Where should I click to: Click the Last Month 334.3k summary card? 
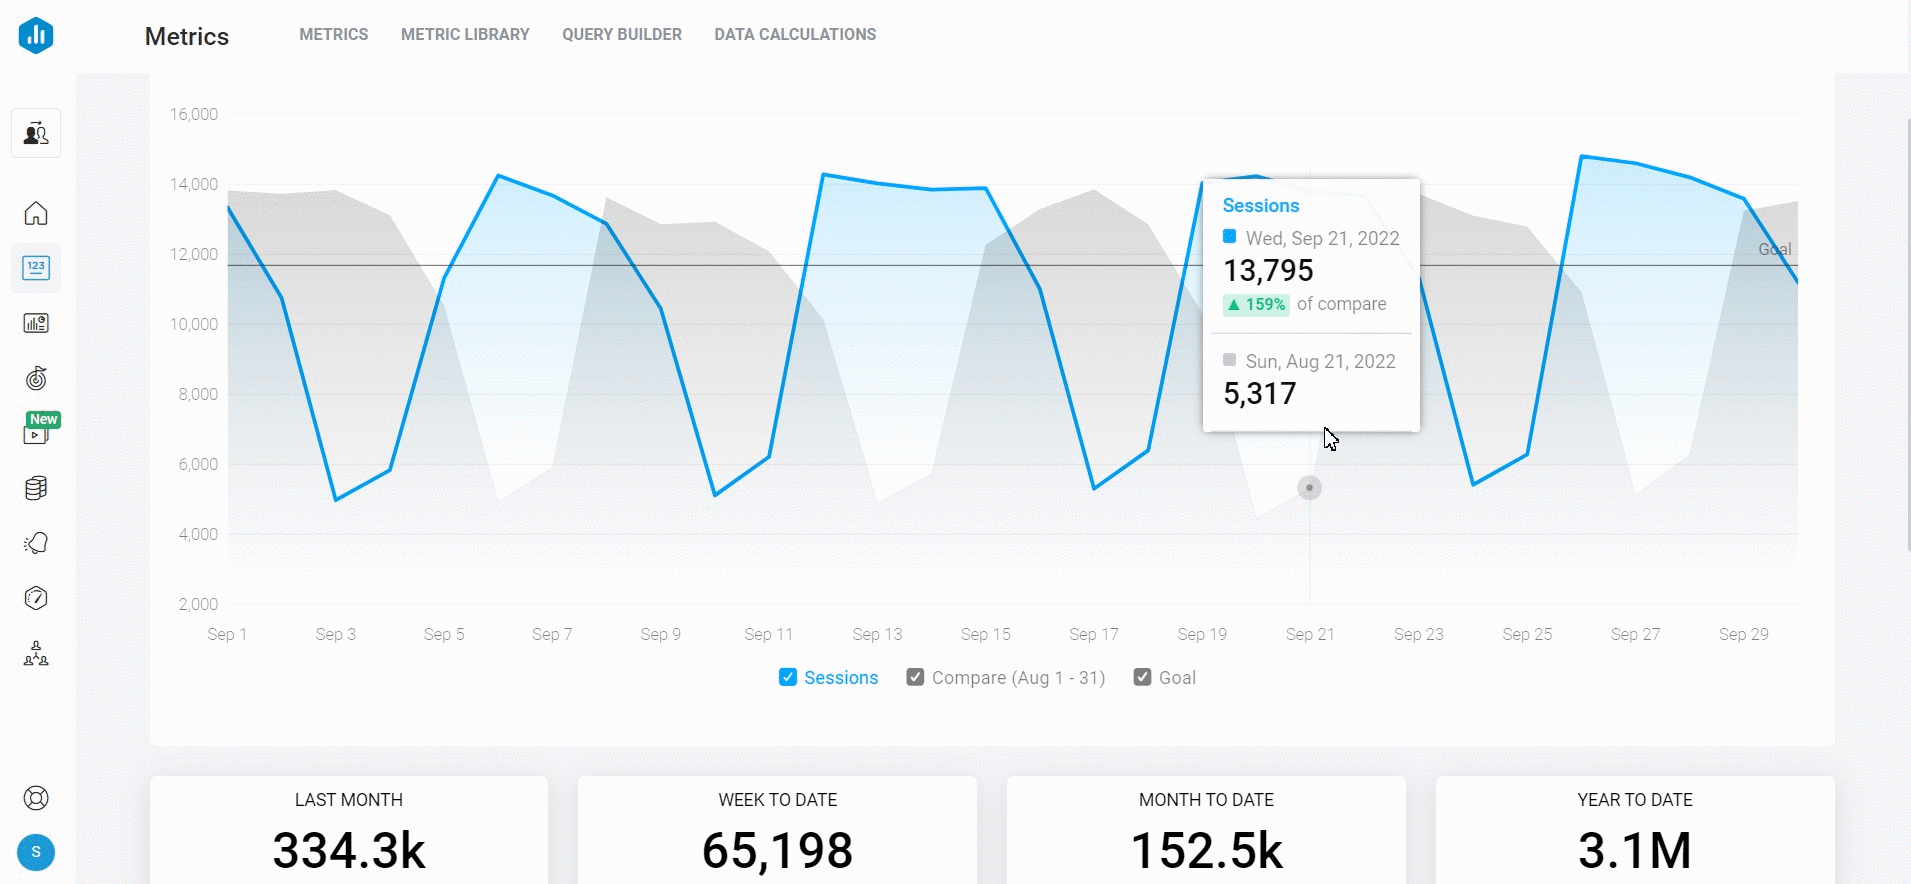(349, 830)
